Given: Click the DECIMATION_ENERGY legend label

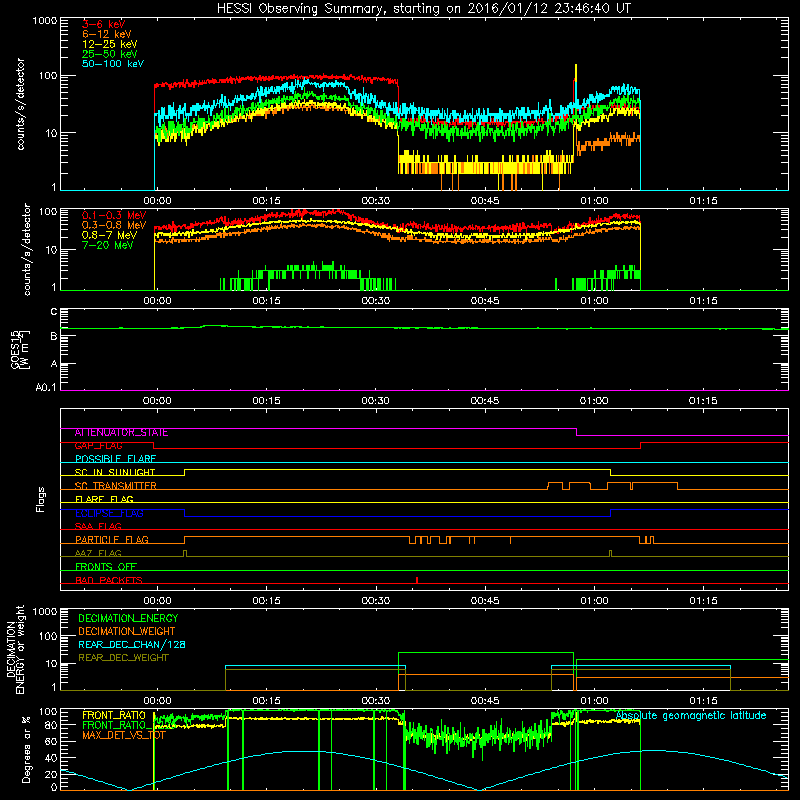Looking at the screenshot, I should pyautogui.click(x=128, y=618).
